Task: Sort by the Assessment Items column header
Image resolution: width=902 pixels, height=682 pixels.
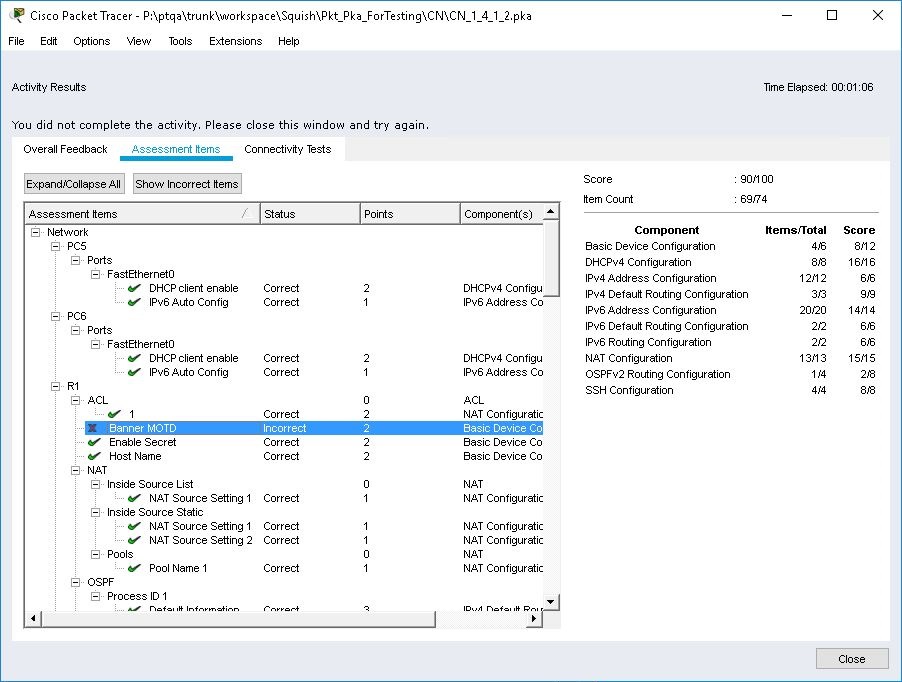Action: (142, 214)
